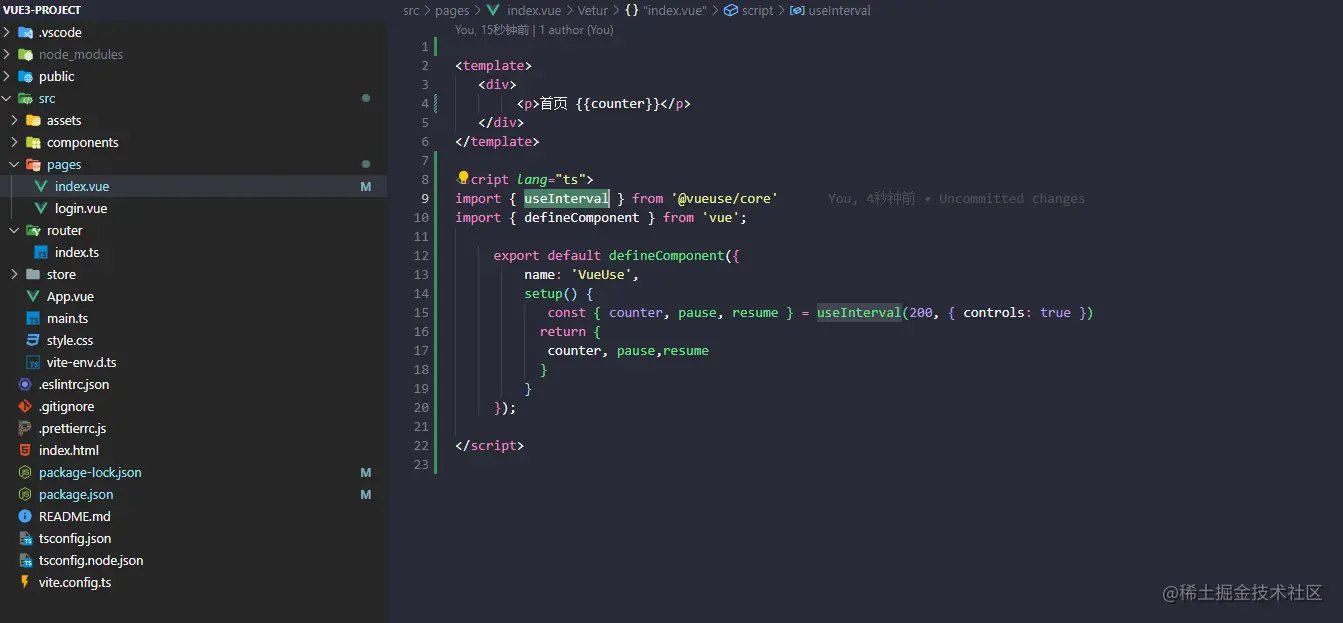Click the 'VueUse' name string on line 13
The height and width of the screenshot is (623, 1343).
tap(604, 275)
